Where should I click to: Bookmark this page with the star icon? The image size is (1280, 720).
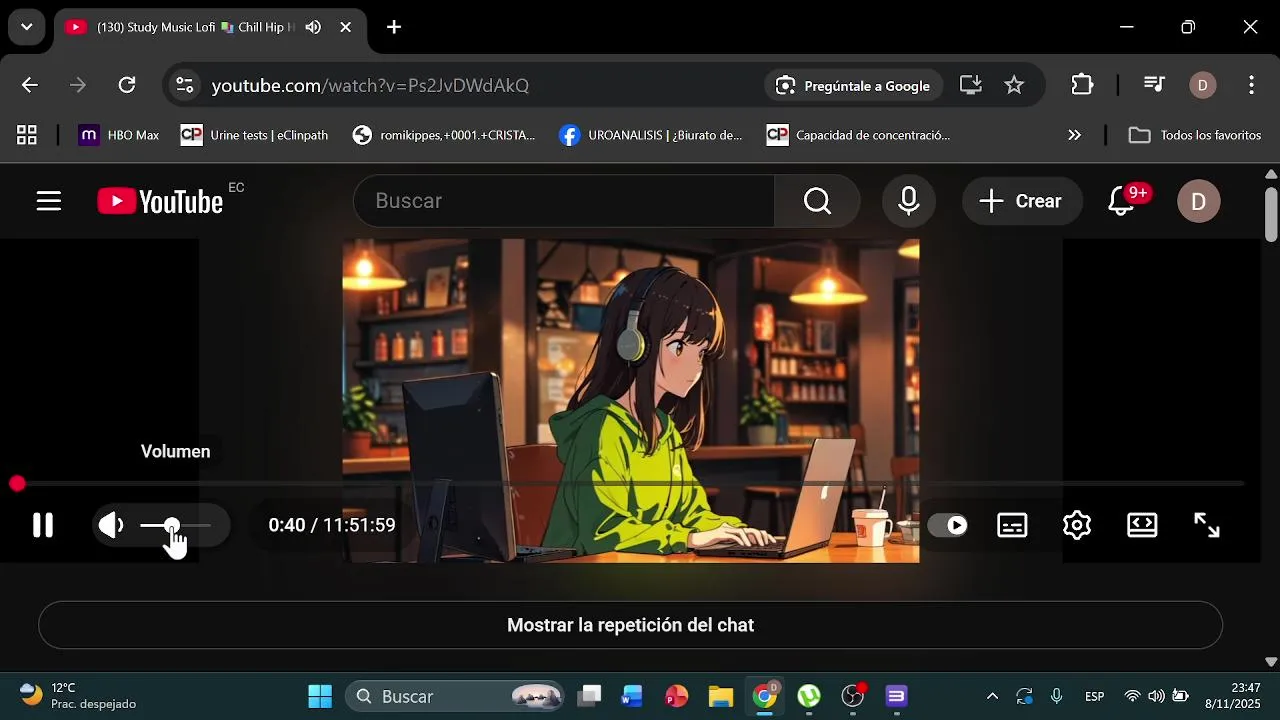pos(1014,85)
